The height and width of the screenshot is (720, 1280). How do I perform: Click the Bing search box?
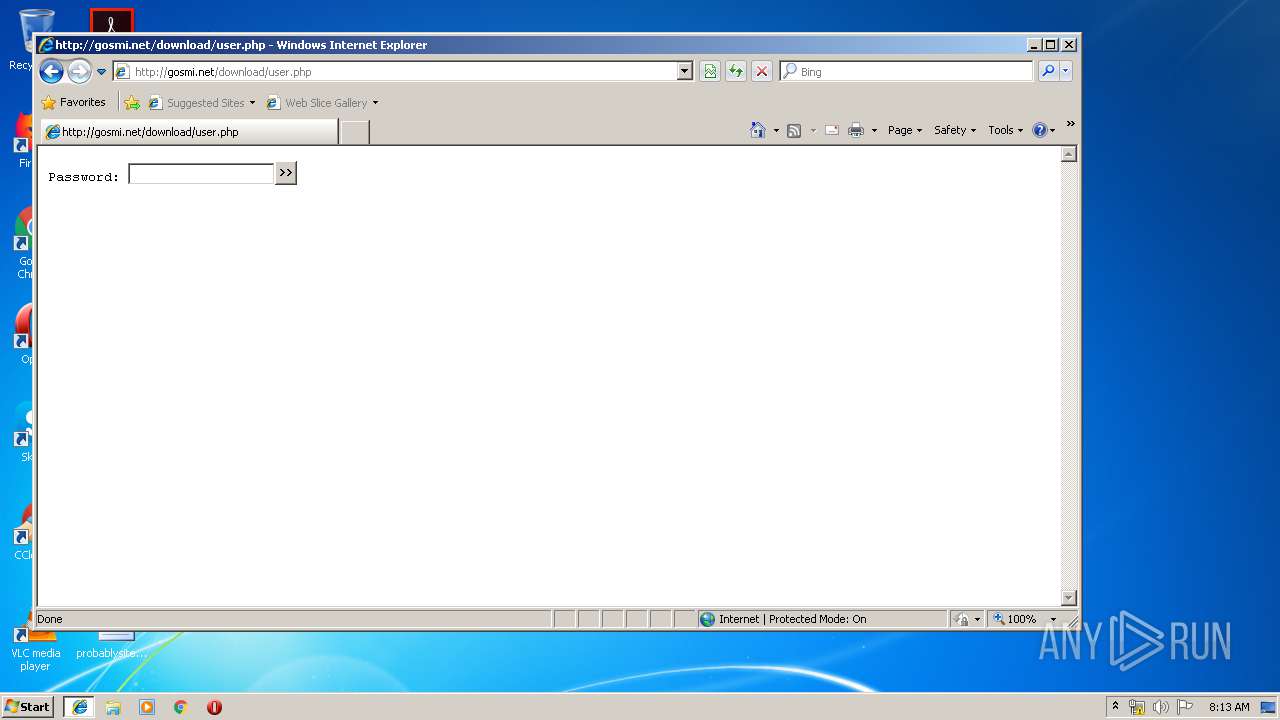pyautogui.click(x=906, y=72)
